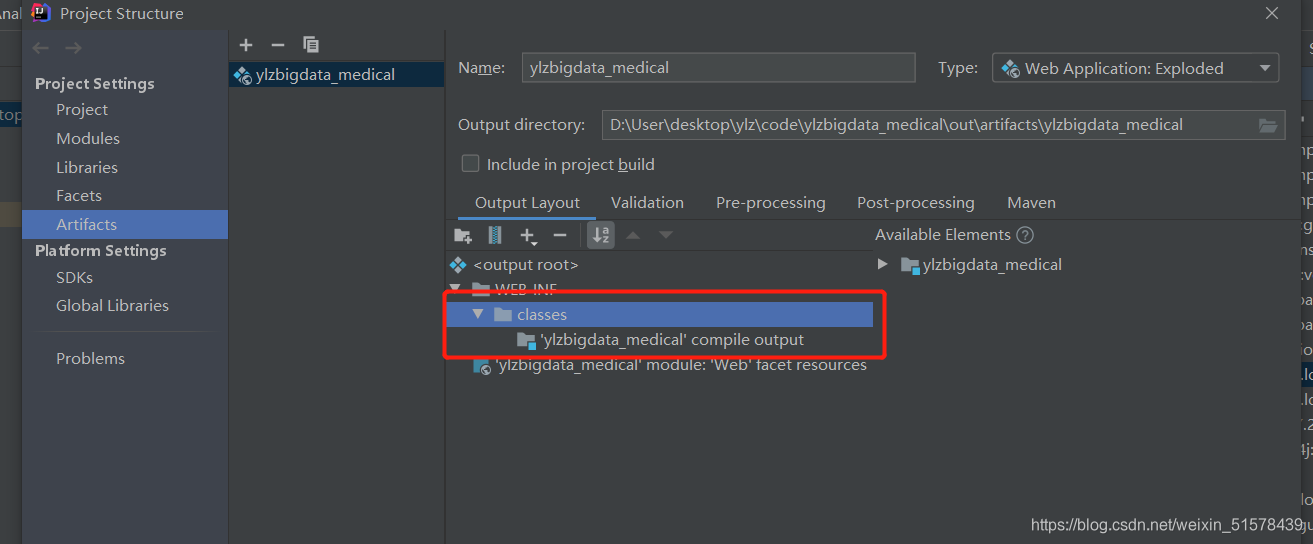The image size is (1313, 544).
Task: Click the remove element minus icon in layout toolbar
Action: 560,235
